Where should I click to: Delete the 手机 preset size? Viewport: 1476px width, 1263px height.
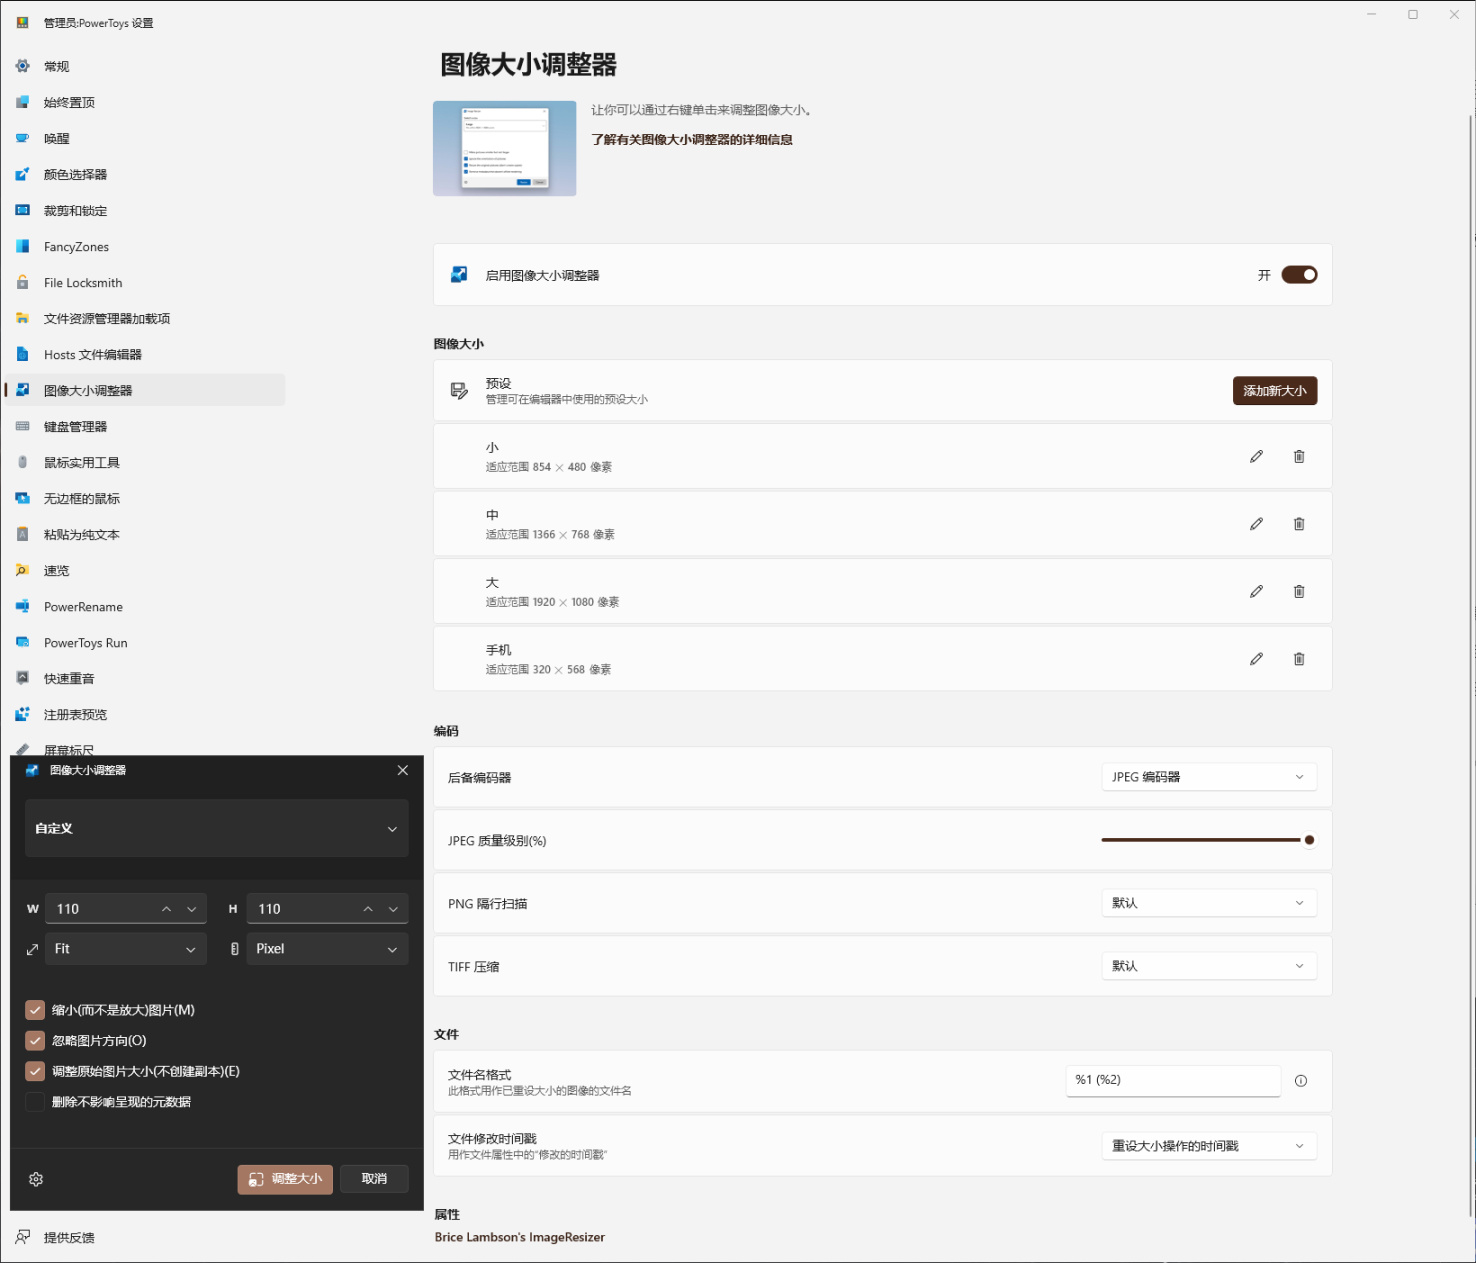(1299, 659)
